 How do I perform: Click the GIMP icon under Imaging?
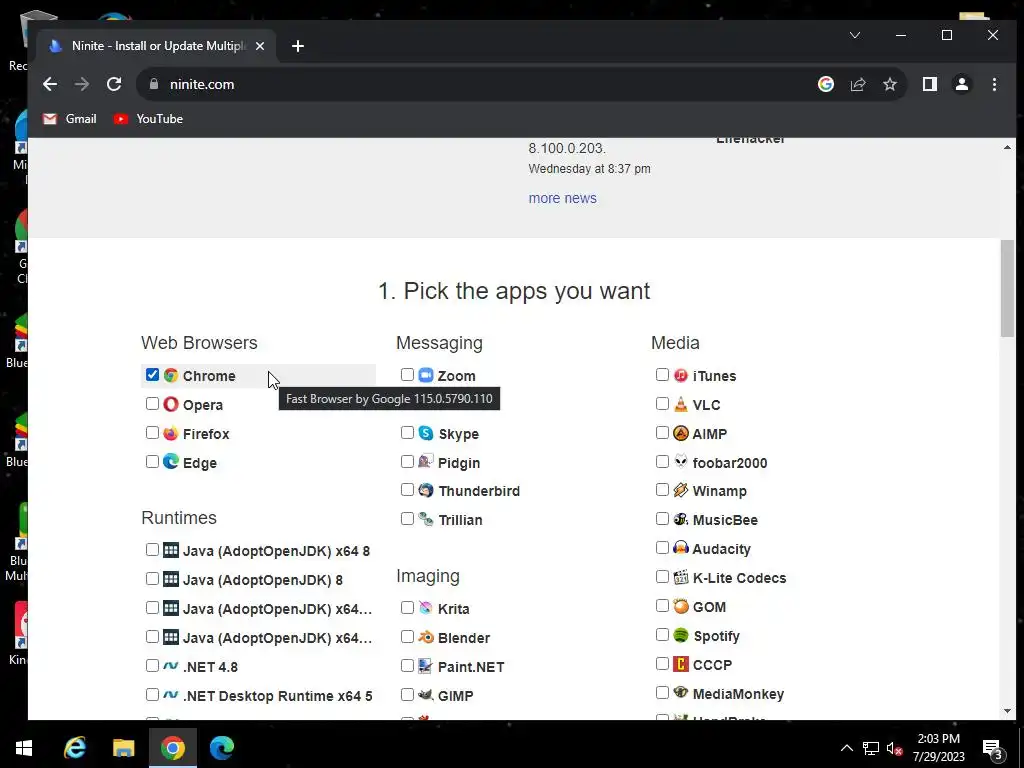(426, 695)
